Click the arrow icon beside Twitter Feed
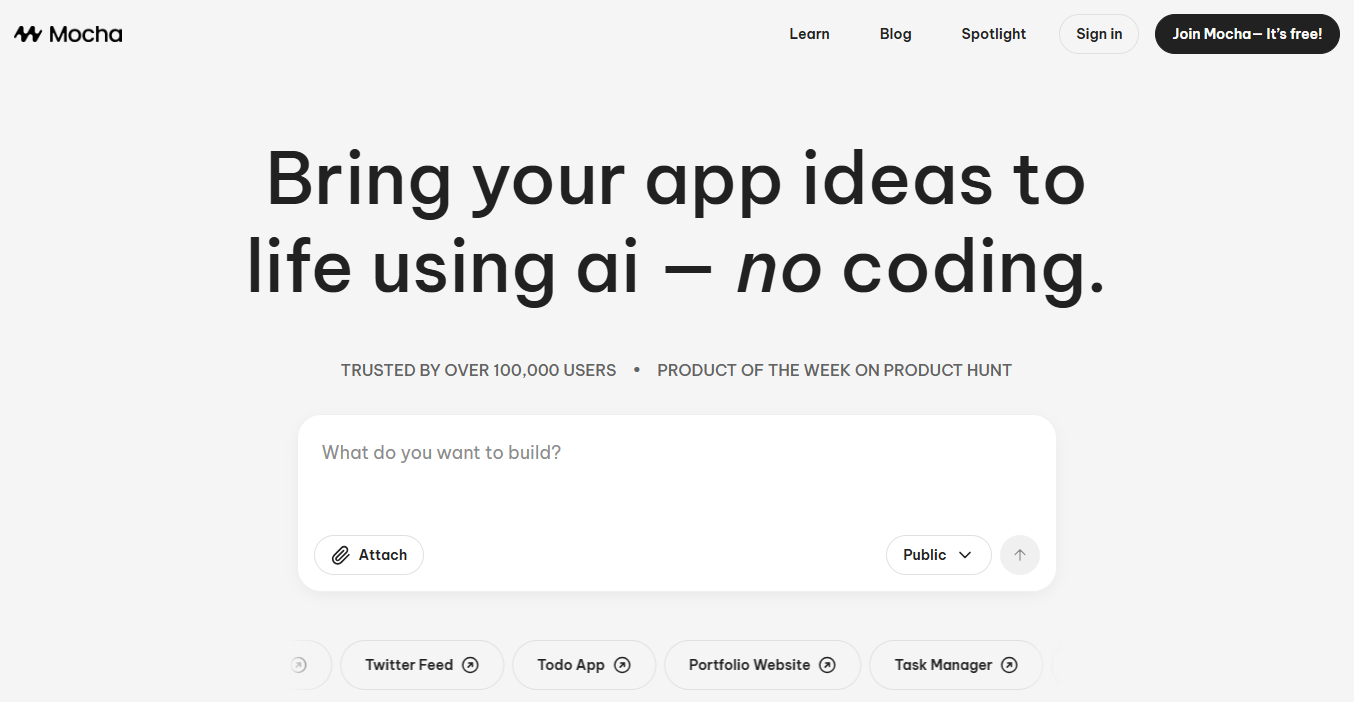 click(x=470, y=665)
